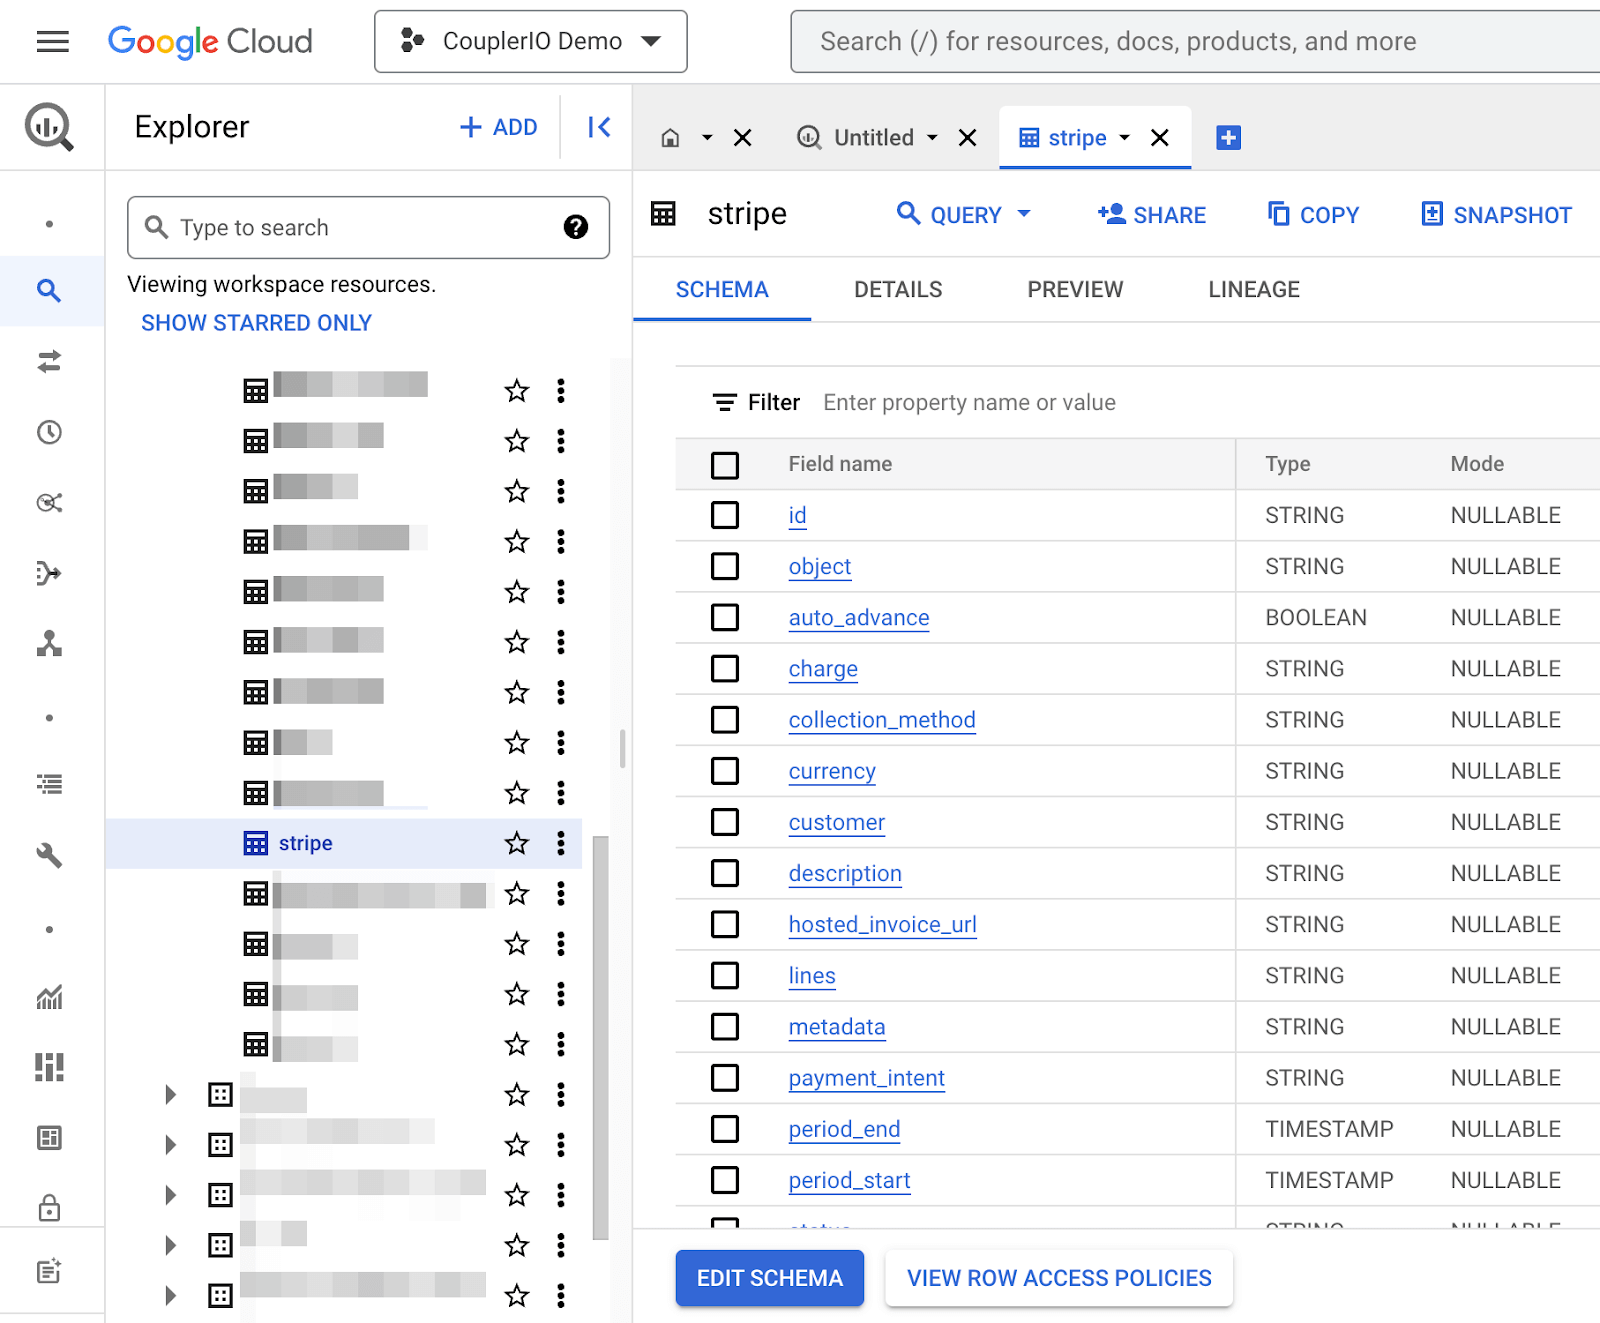Open more options for stripe table
The height and width of the screenshot is (1323, 1600).
[561, 843]
